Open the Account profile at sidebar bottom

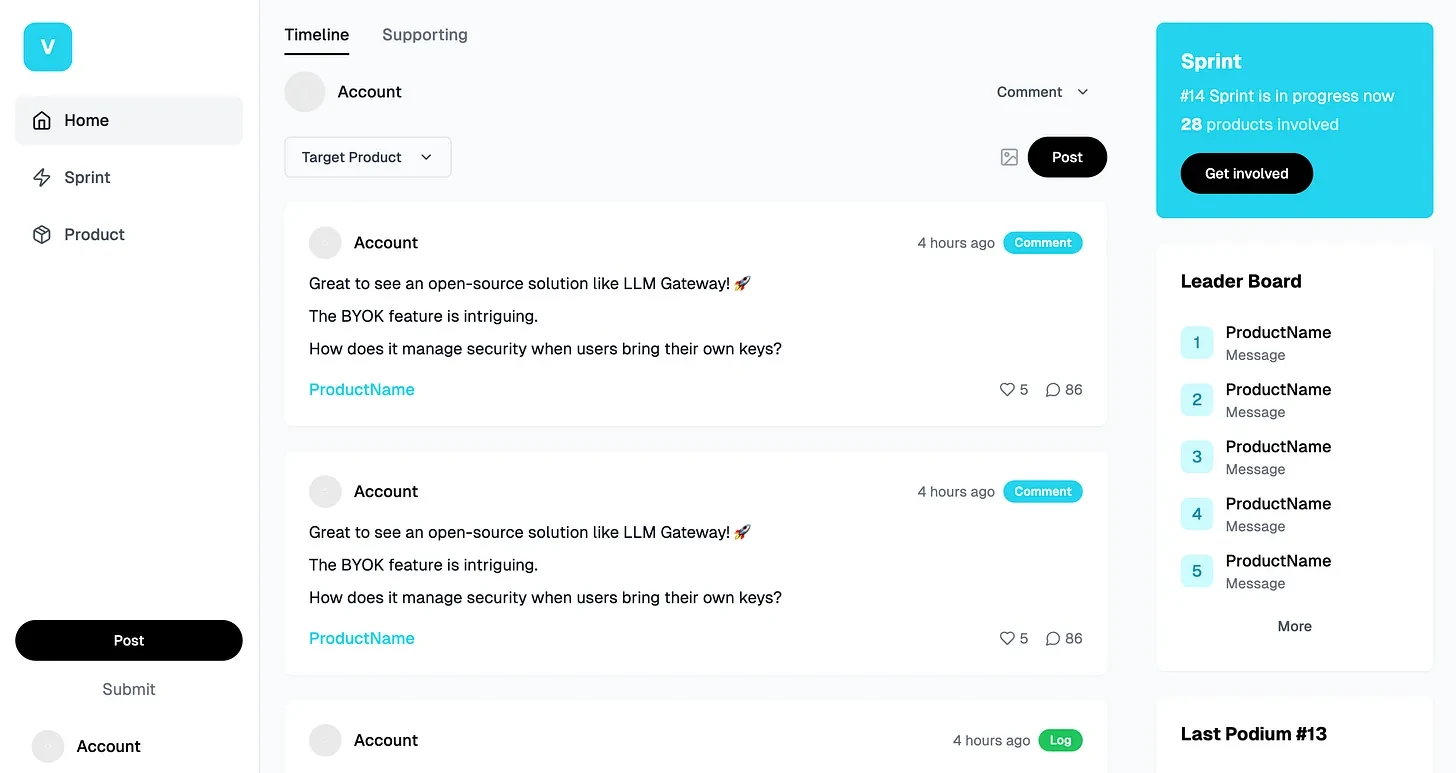[108, 747]
